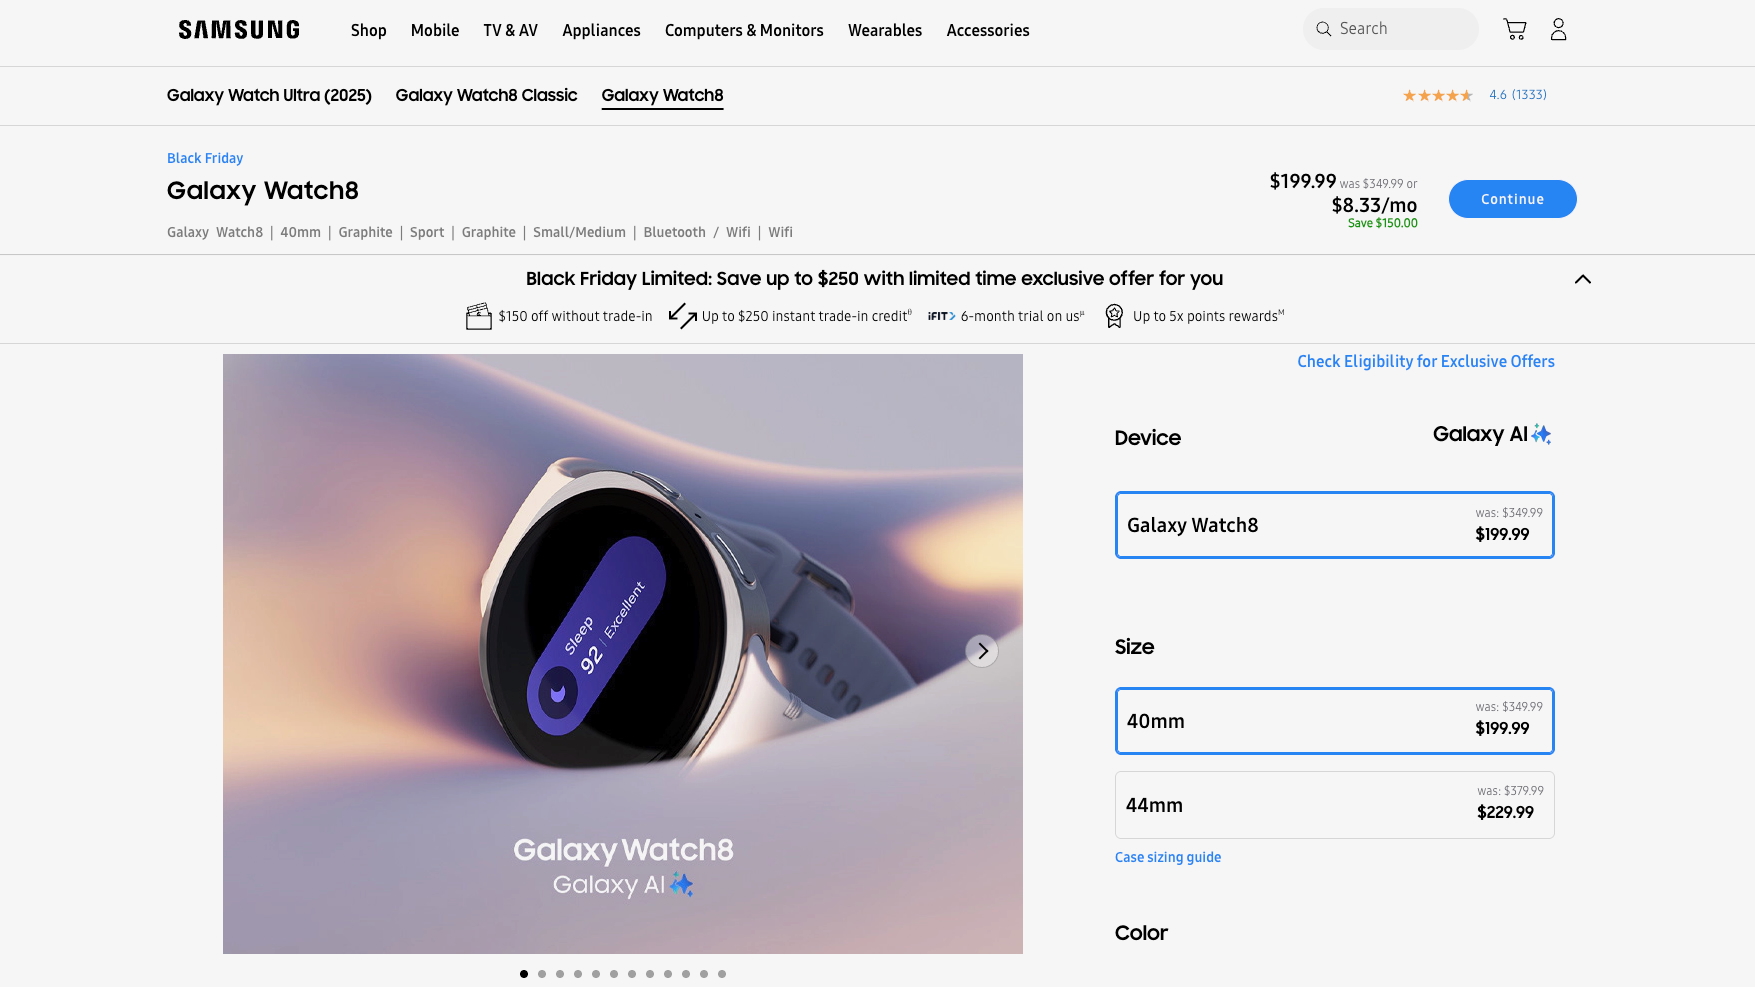Expand the Shop menu
The height and width of the screenshot is (987, 1755).
coord(369,30)
